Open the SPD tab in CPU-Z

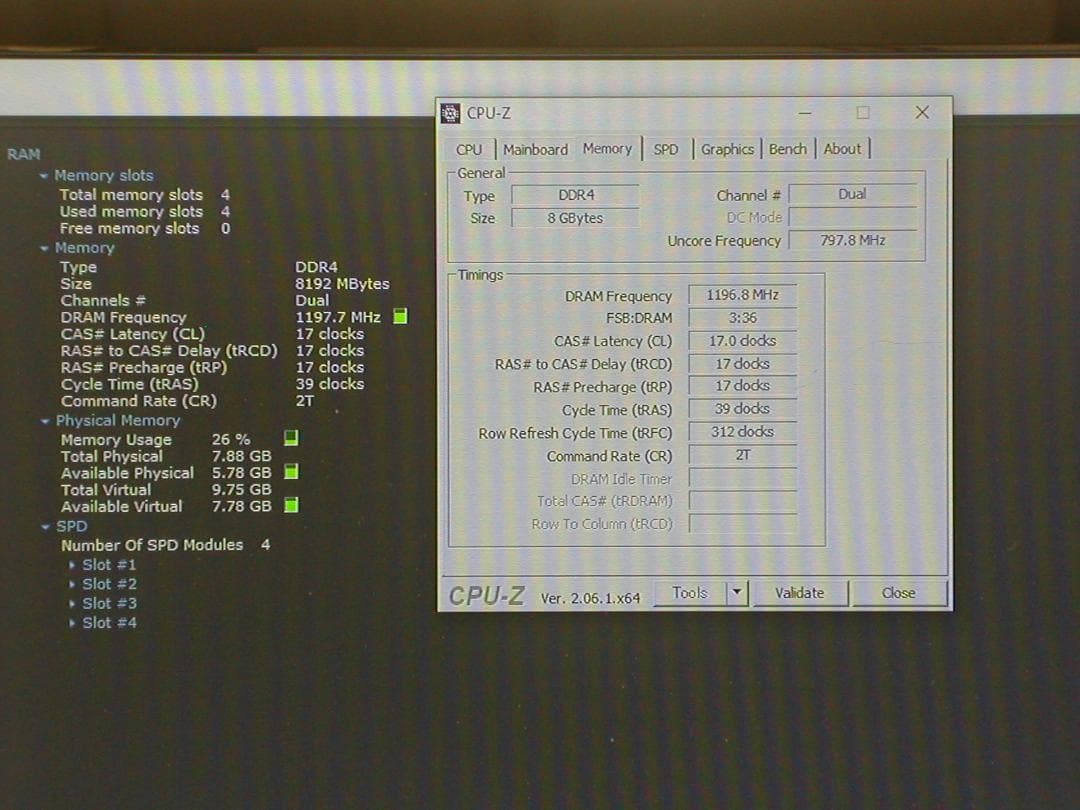[x=666, y=149]
